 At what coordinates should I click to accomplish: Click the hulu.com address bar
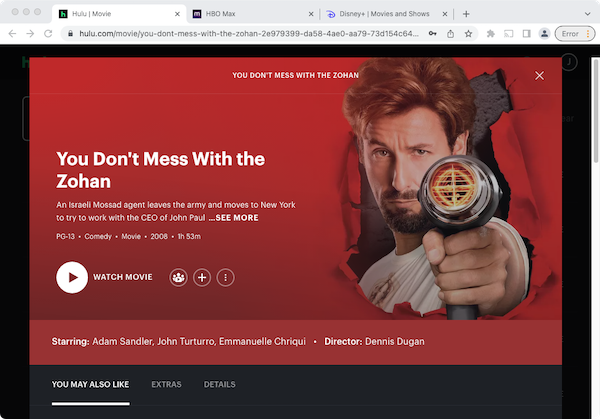248,34
